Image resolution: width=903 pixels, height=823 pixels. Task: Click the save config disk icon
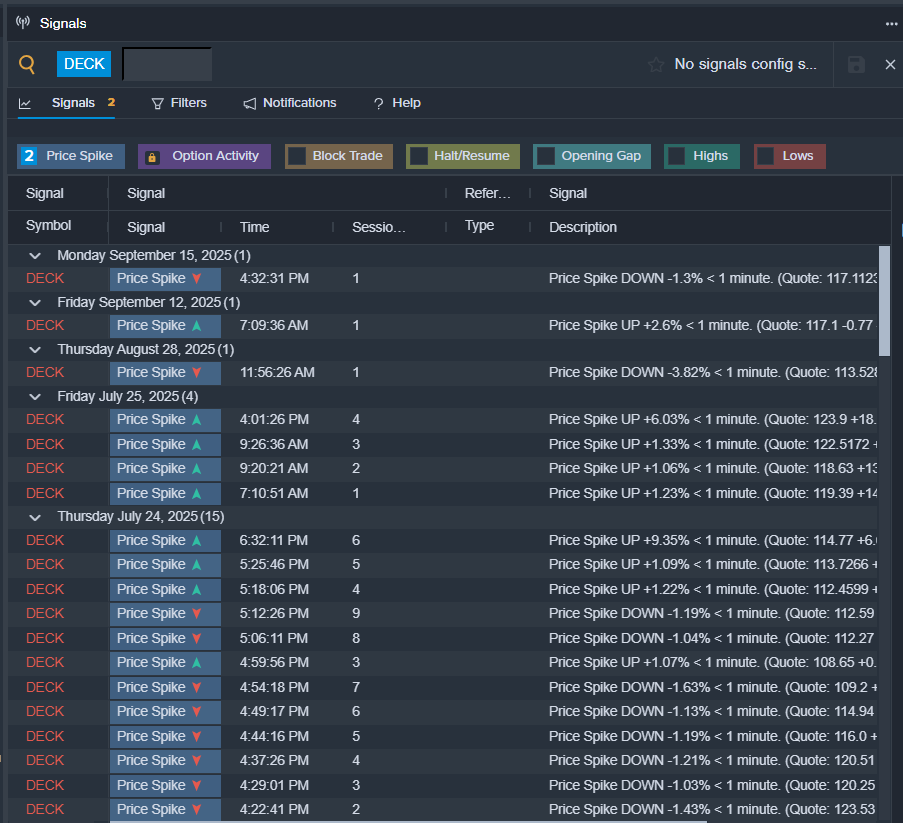click(x=856, y=65)
